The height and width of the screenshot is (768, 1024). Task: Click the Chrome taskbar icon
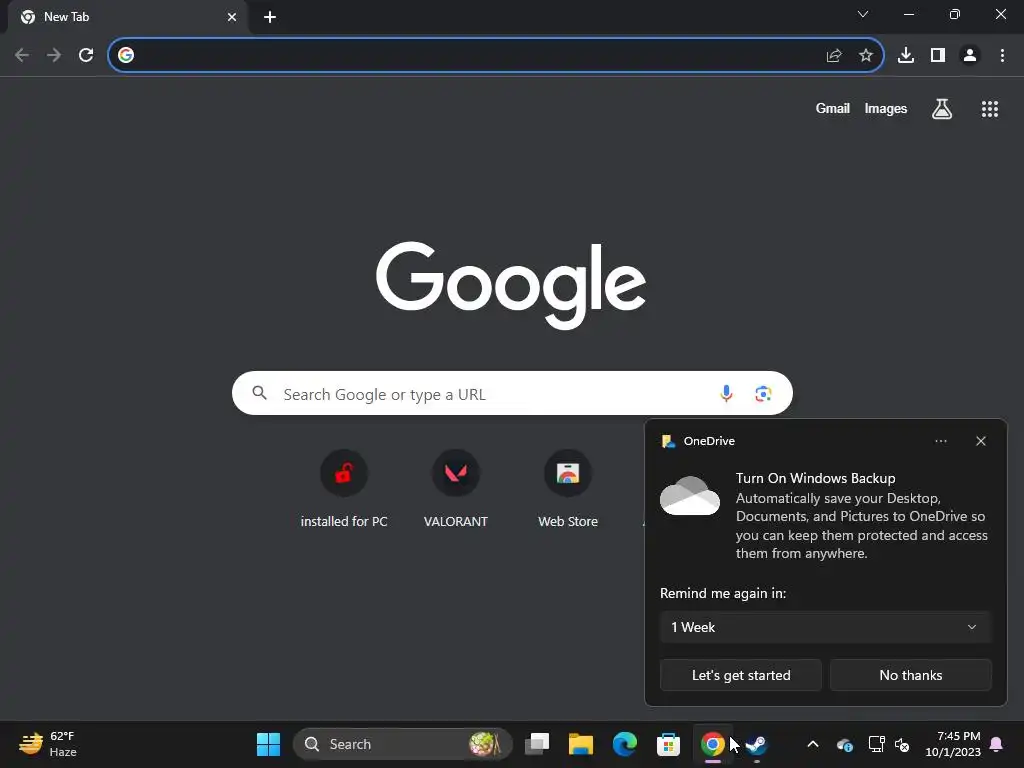(712, 744)
